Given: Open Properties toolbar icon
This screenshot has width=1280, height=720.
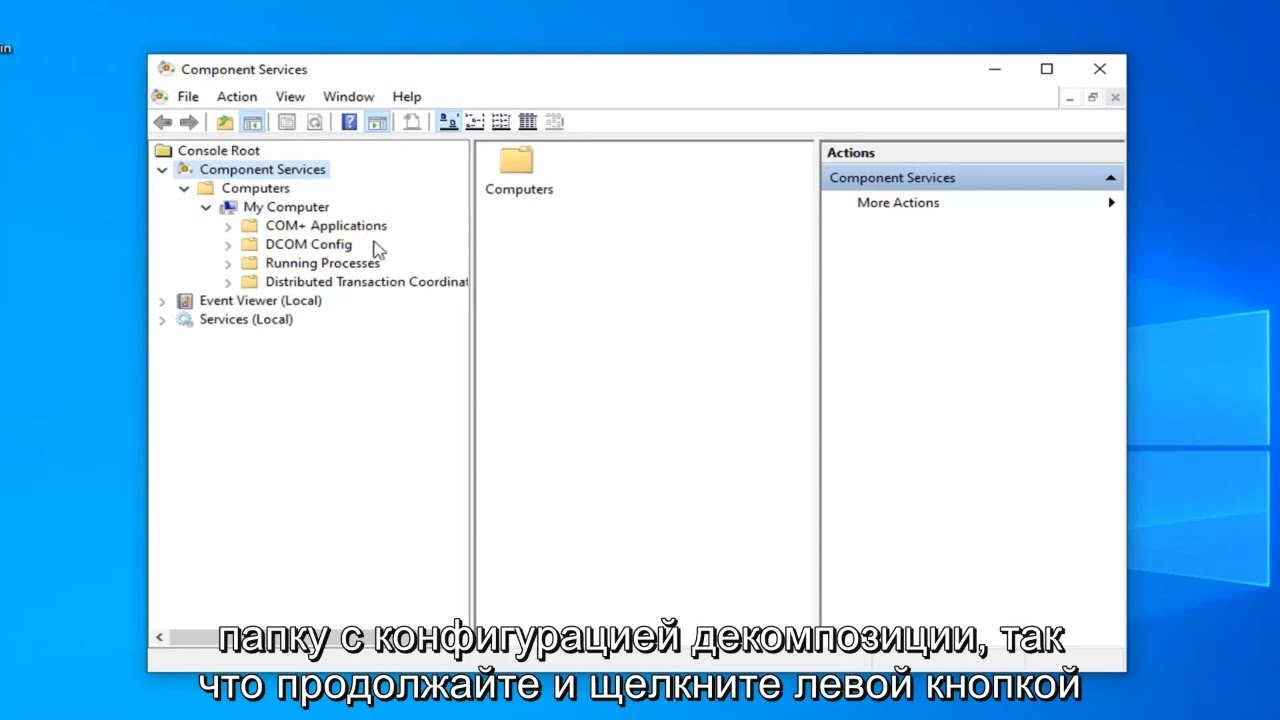Looking at the screenshot, I should [x=287, y=122].
